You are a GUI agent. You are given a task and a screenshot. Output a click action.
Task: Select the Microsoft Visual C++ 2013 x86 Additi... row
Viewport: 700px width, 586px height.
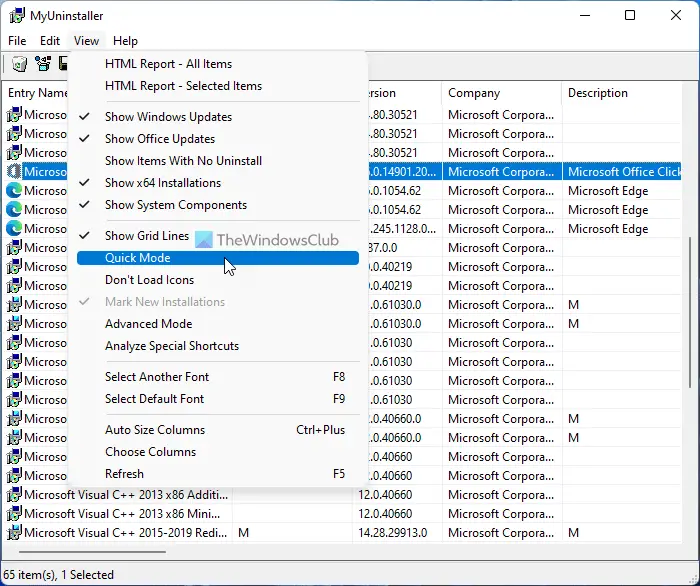pos(343,495)
